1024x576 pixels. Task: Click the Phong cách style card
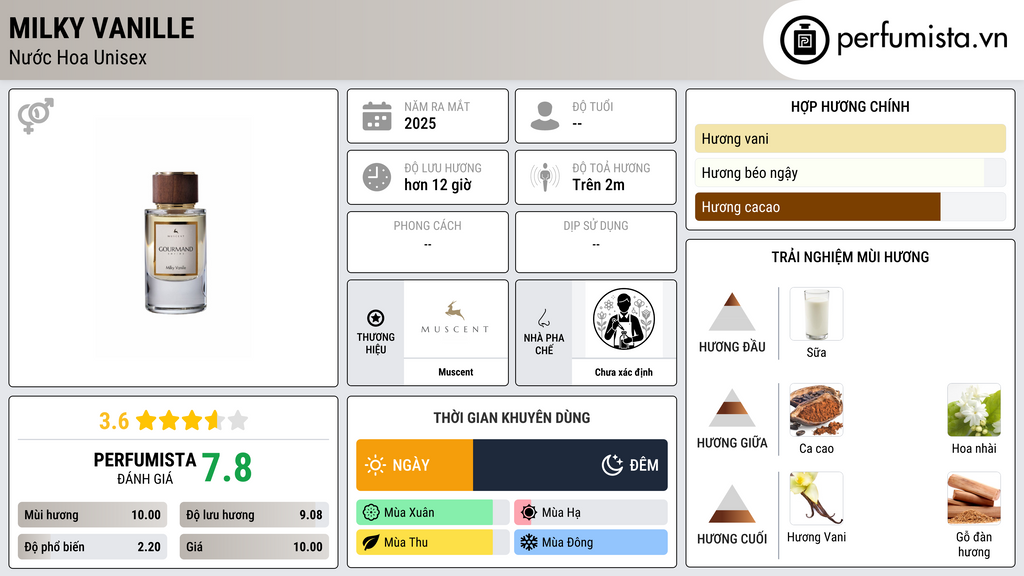(428, 242)
